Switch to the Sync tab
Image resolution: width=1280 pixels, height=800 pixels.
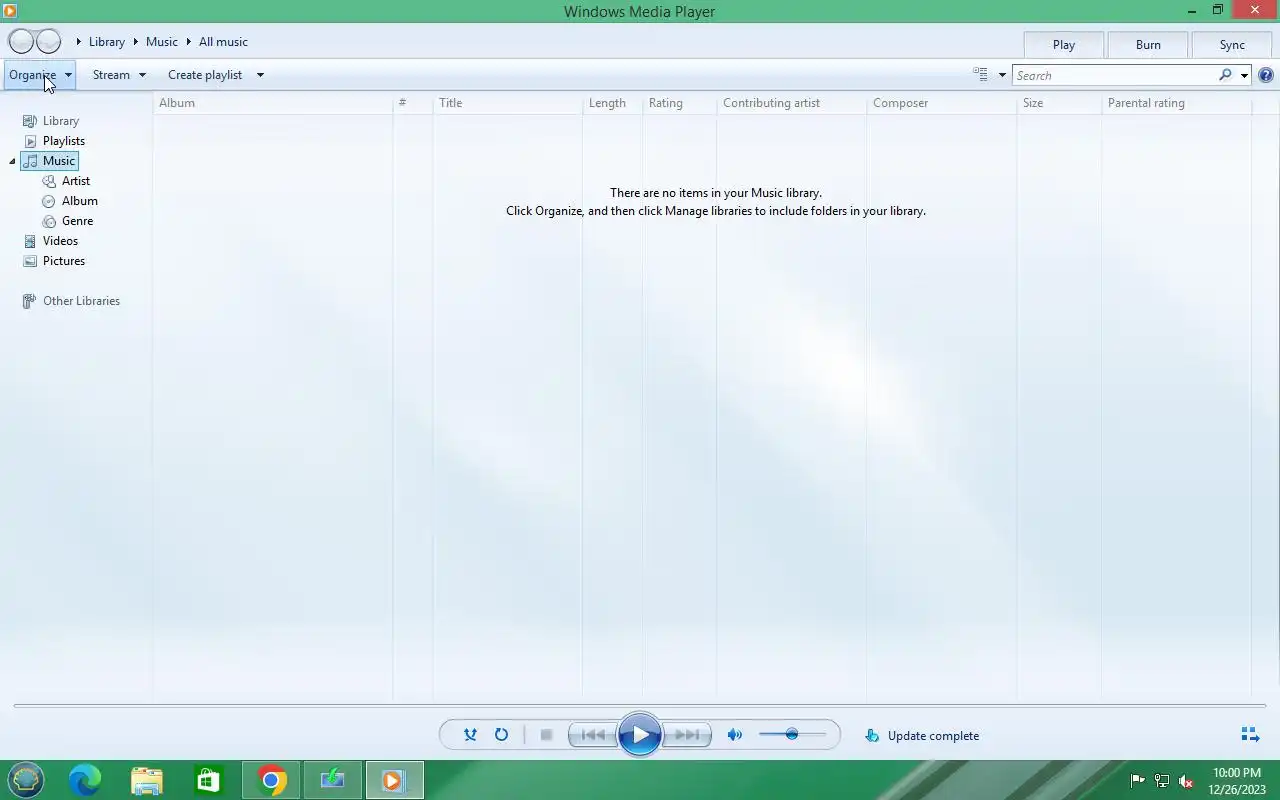pos(1232,45)
